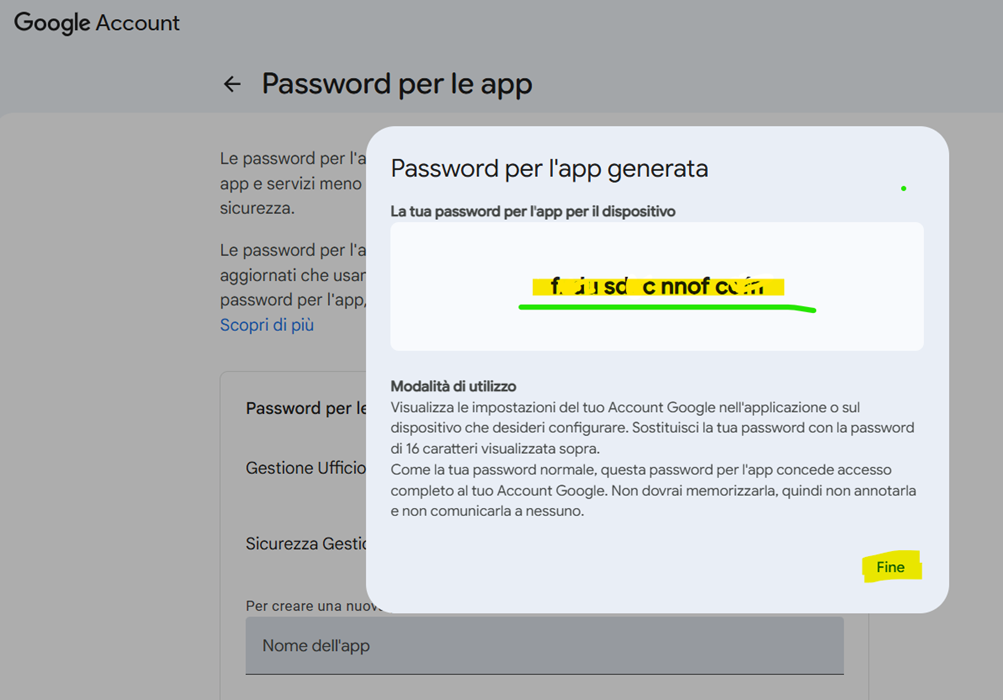Click the 16 caratteri instruction paragraph
The width and height of the screenshot is (1003, 700).
point(652,428)
